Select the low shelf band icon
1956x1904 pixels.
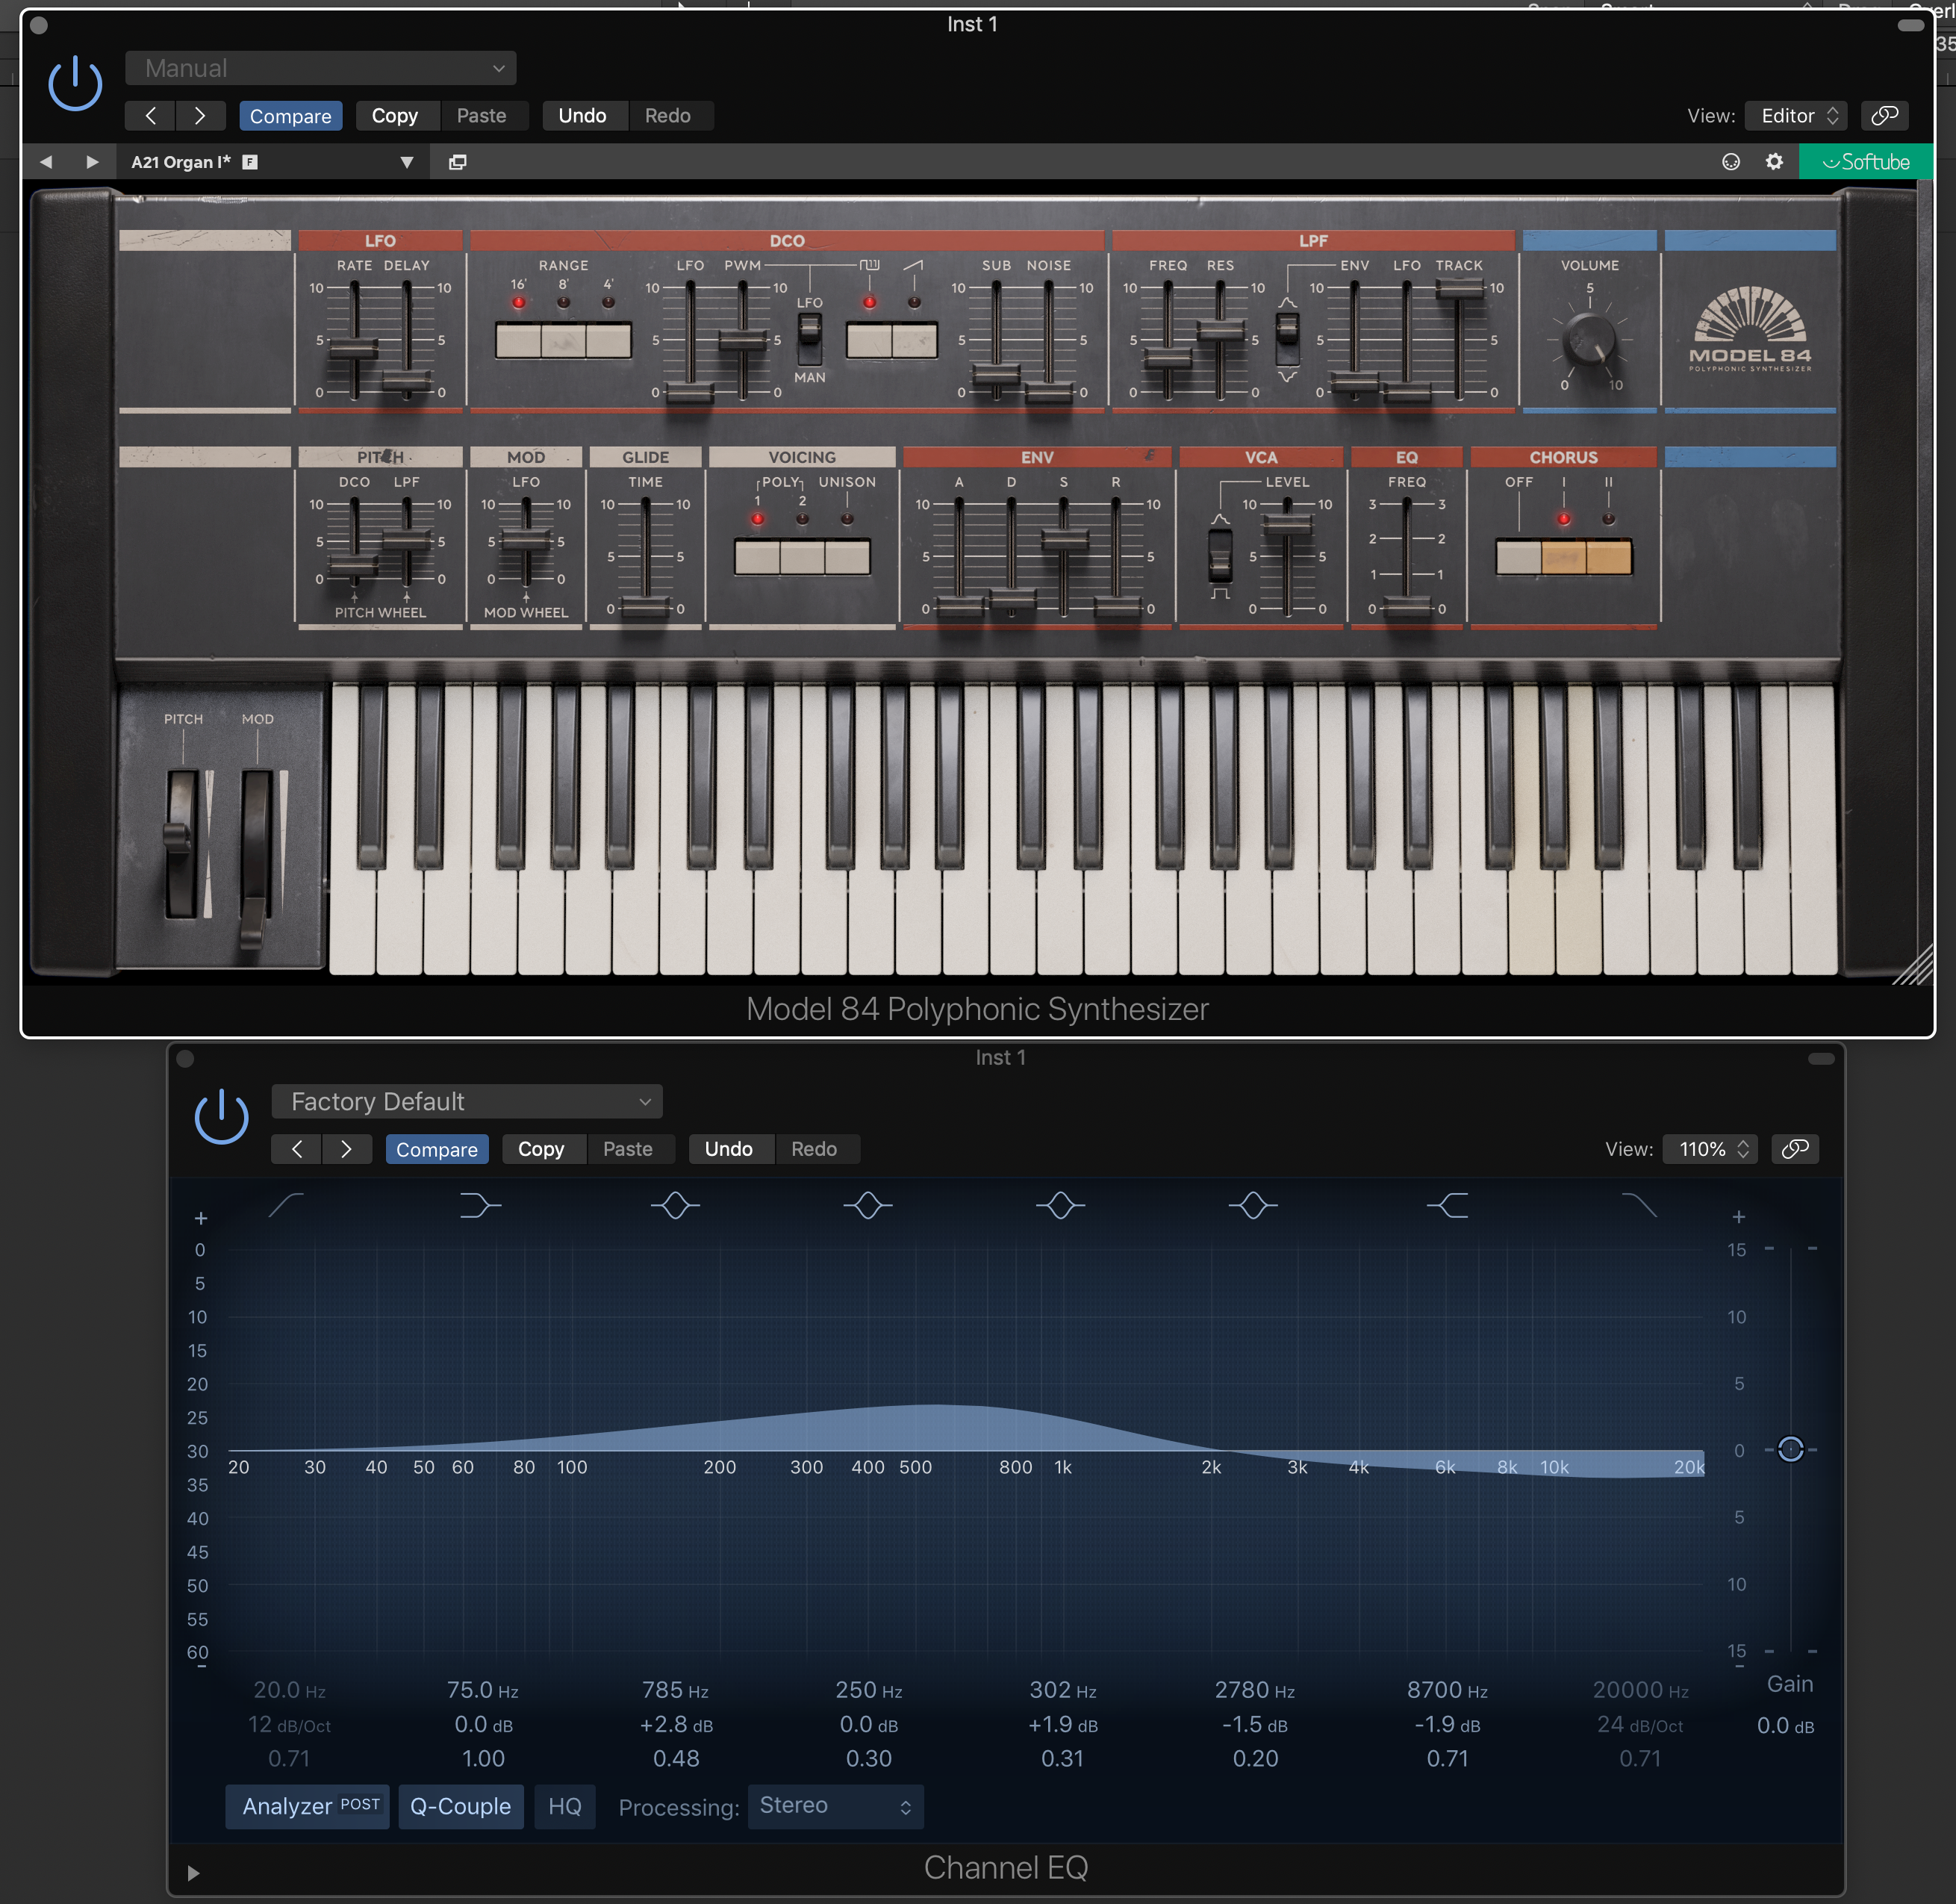coord(480,1206)
